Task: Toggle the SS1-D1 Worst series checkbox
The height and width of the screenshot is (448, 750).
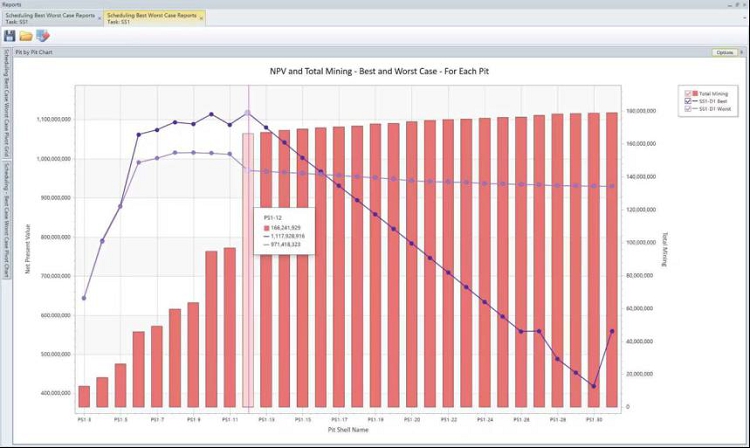Action: coord(688,109)
